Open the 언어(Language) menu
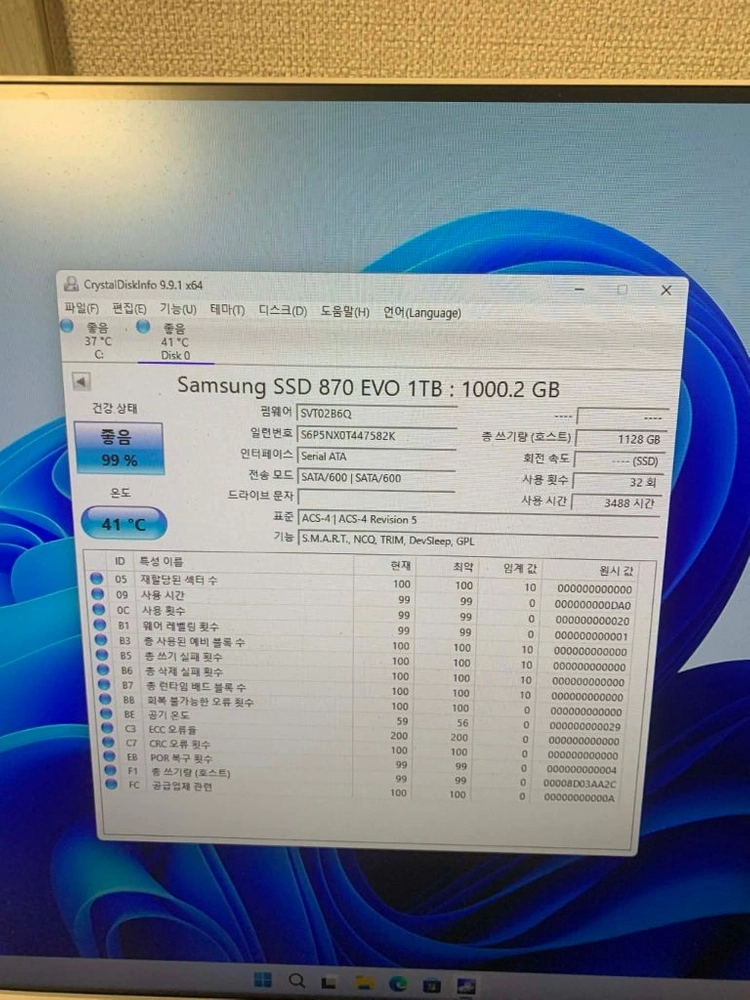The image size is (750, 1000). pos(422,312)
